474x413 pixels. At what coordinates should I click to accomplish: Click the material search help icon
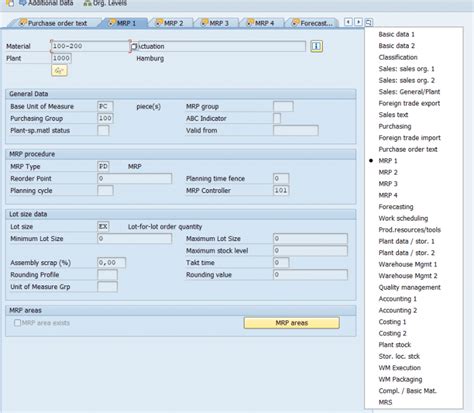tap(134, 46)
